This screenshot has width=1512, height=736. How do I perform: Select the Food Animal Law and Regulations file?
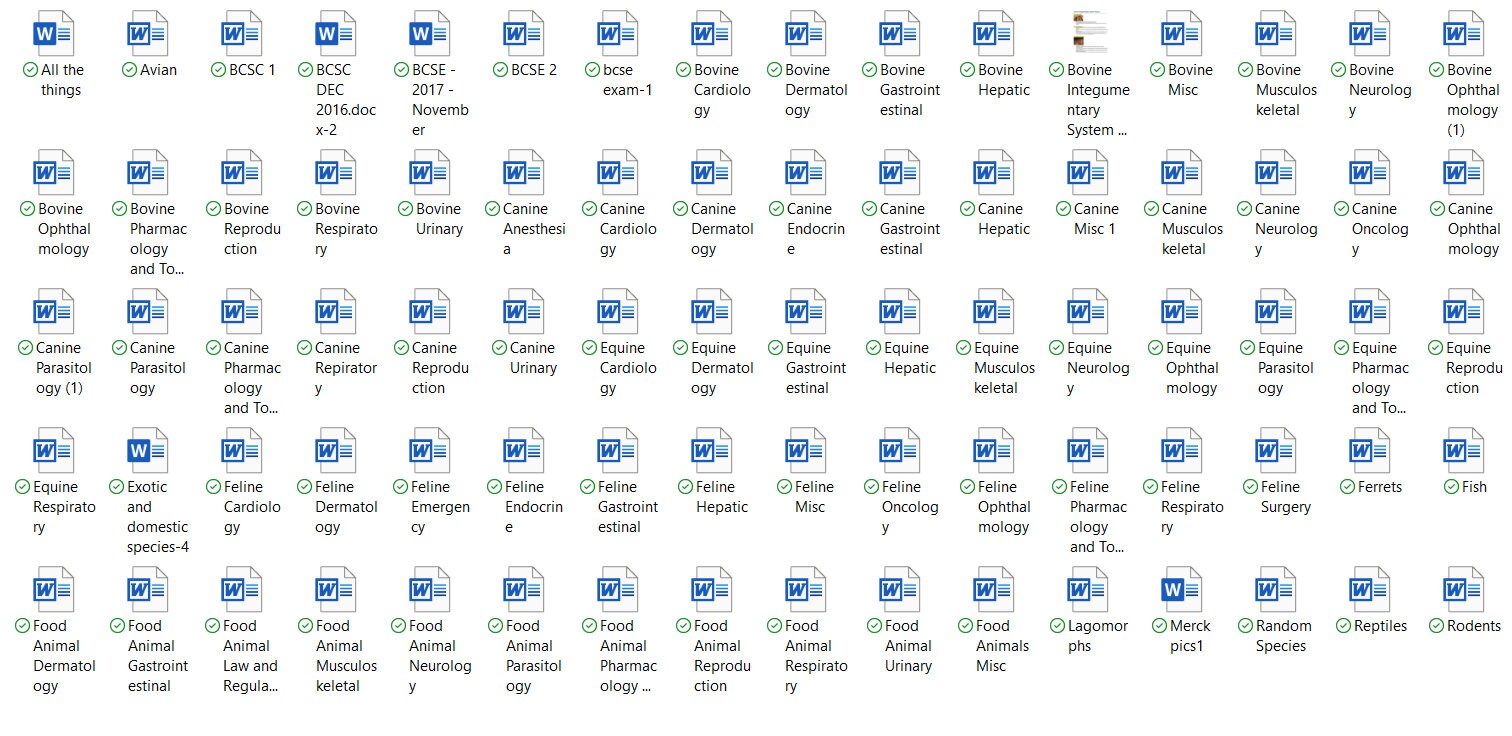click(x=242, y=589)
